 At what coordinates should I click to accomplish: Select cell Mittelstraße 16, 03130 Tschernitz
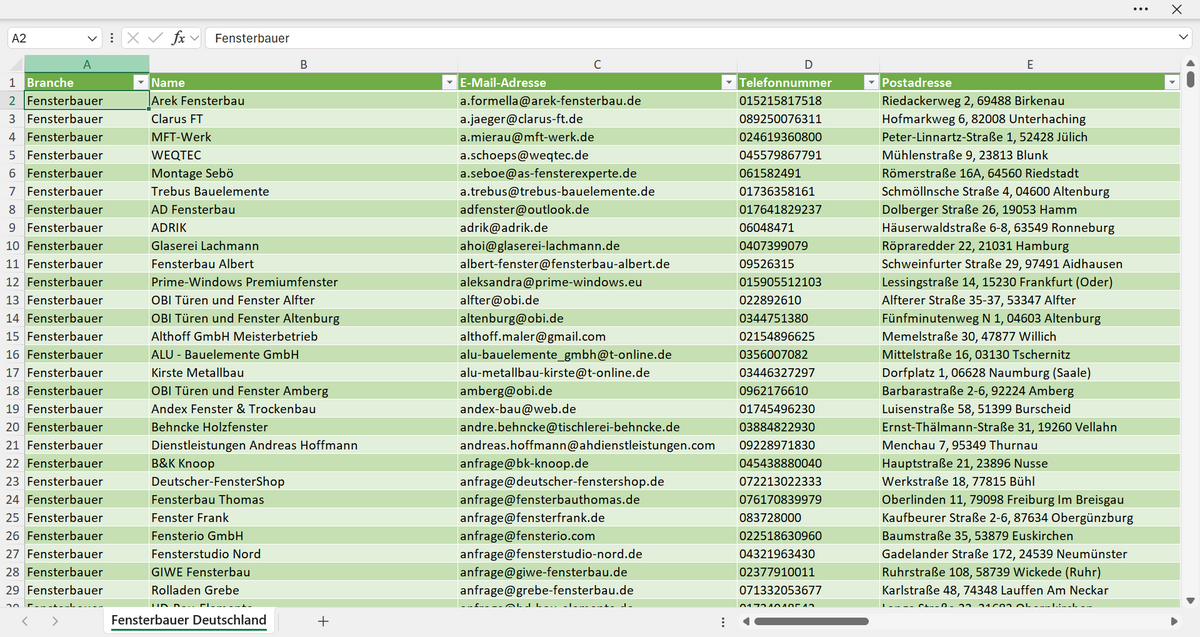click(x=1030, y=355)
